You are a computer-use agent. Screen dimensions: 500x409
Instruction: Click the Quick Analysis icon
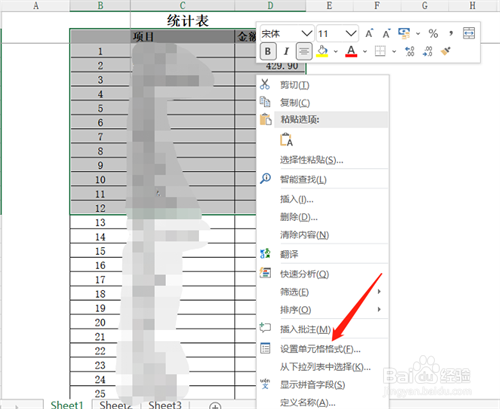(265, 273)
